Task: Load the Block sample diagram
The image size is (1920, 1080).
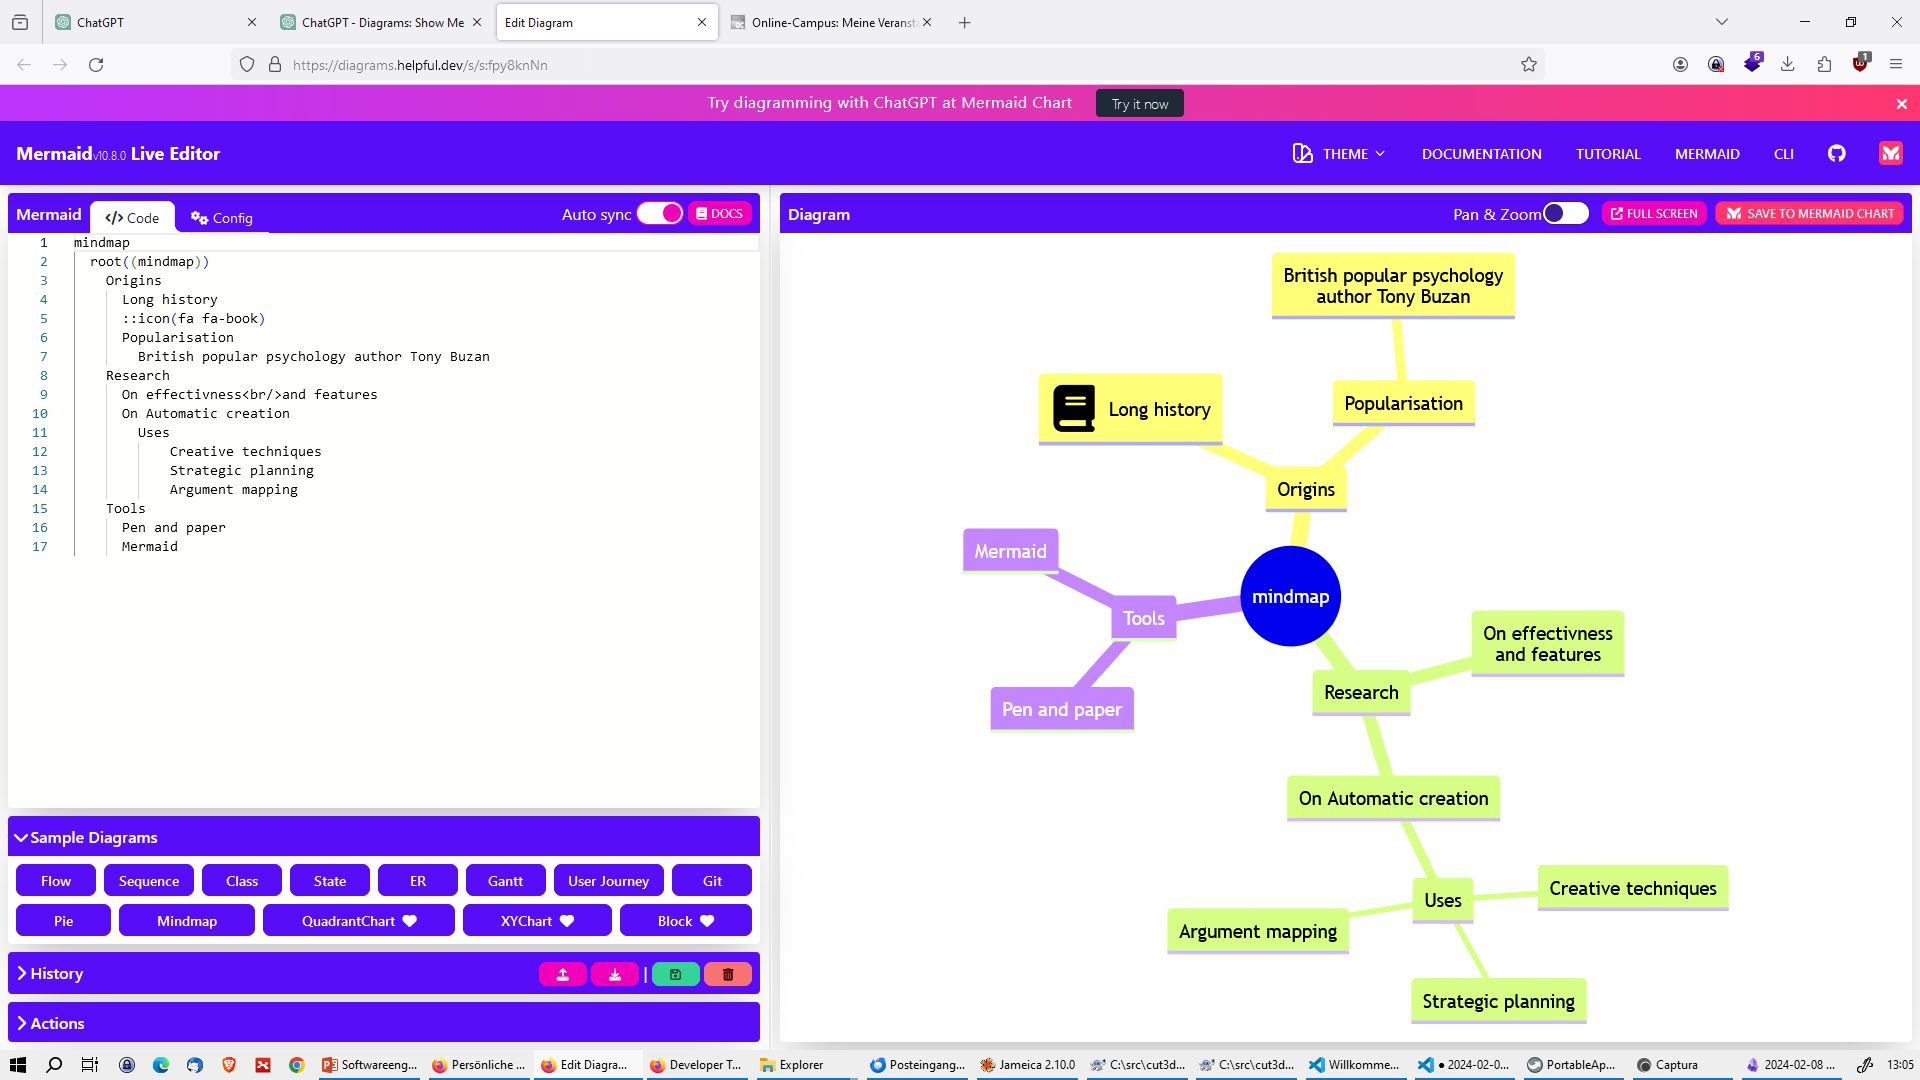Action: (686, 921)
